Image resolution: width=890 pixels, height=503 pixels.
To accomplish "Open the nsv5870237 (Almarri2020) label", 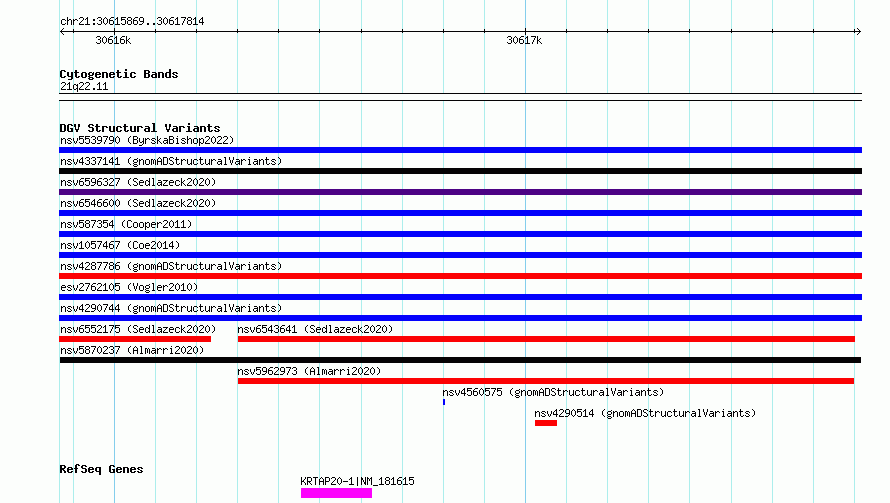I will 132,350.
